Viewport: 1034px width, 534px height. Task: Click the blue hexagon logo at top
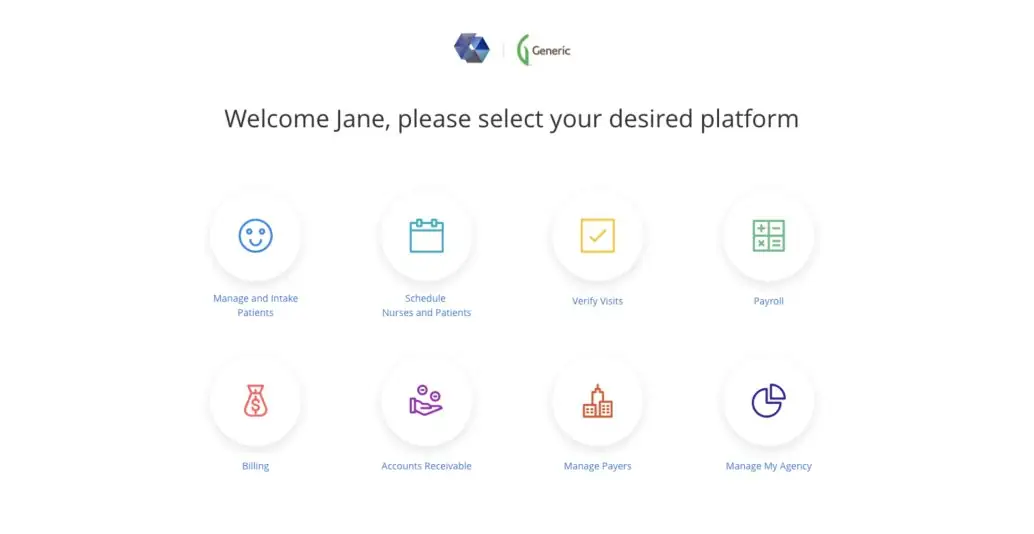(471, 49)
